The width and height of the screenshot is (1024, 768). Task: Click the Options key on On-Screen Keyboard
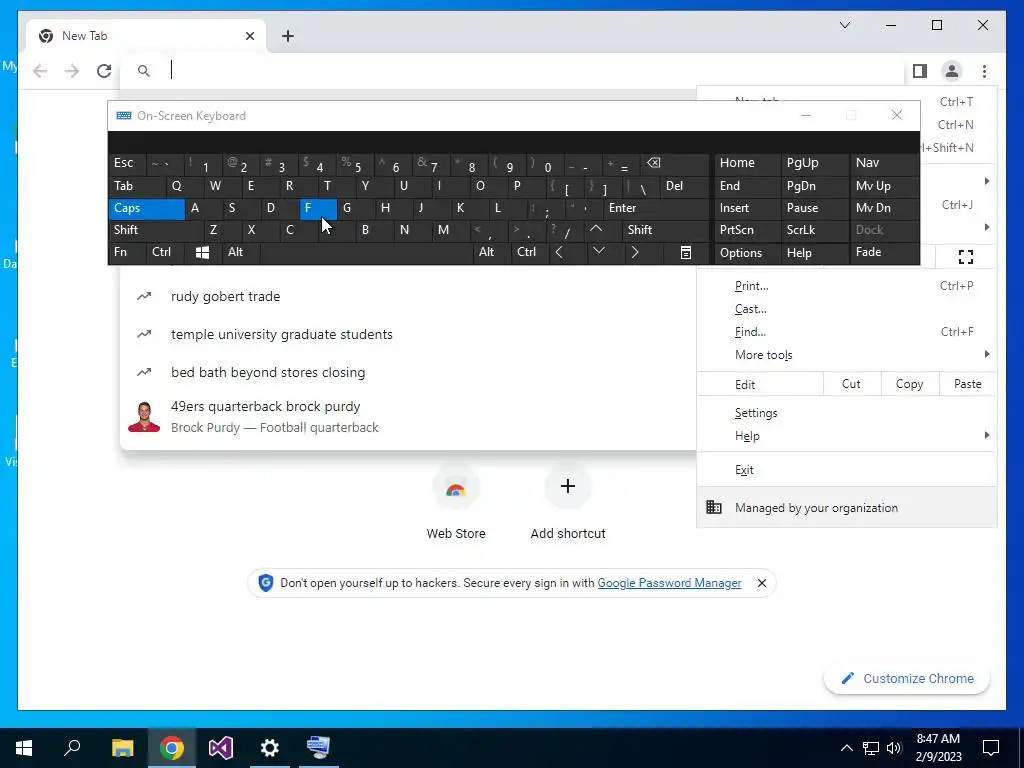click(x=747, y=253)
